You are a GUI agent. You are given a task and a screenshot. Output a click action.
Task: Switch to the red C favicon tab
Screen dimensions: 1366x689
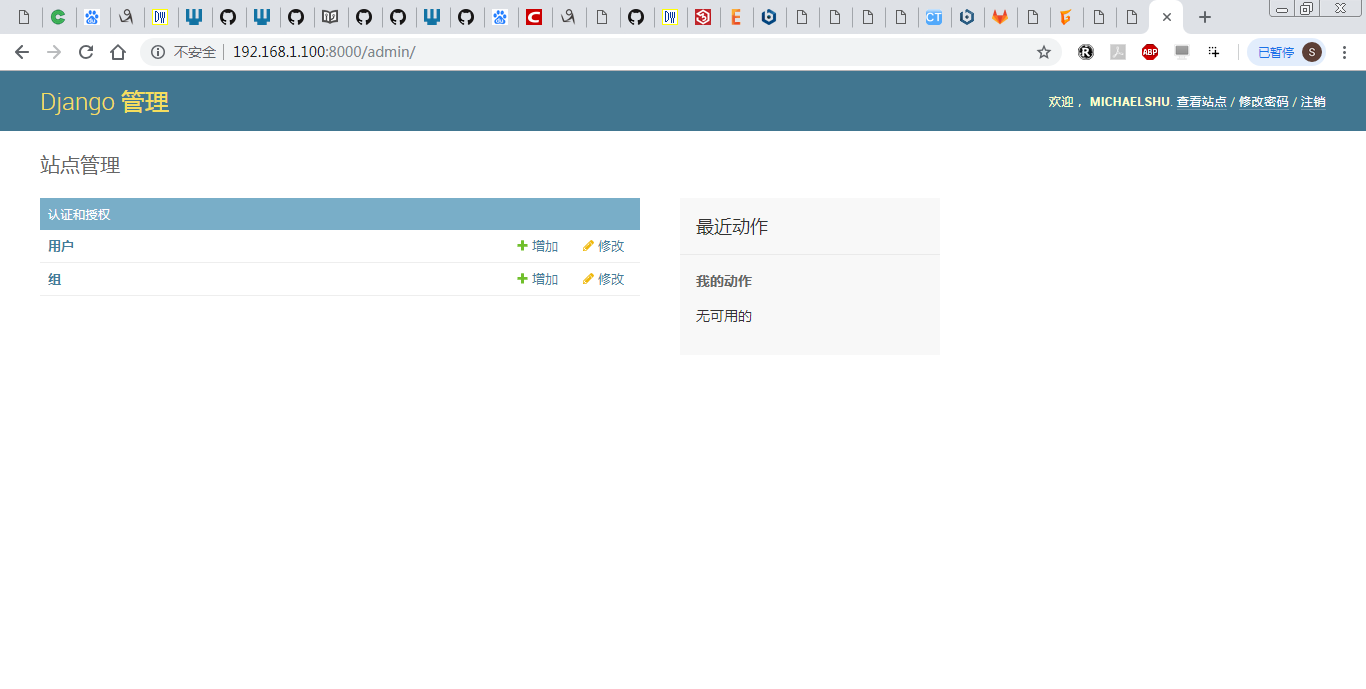click(534, 17)
